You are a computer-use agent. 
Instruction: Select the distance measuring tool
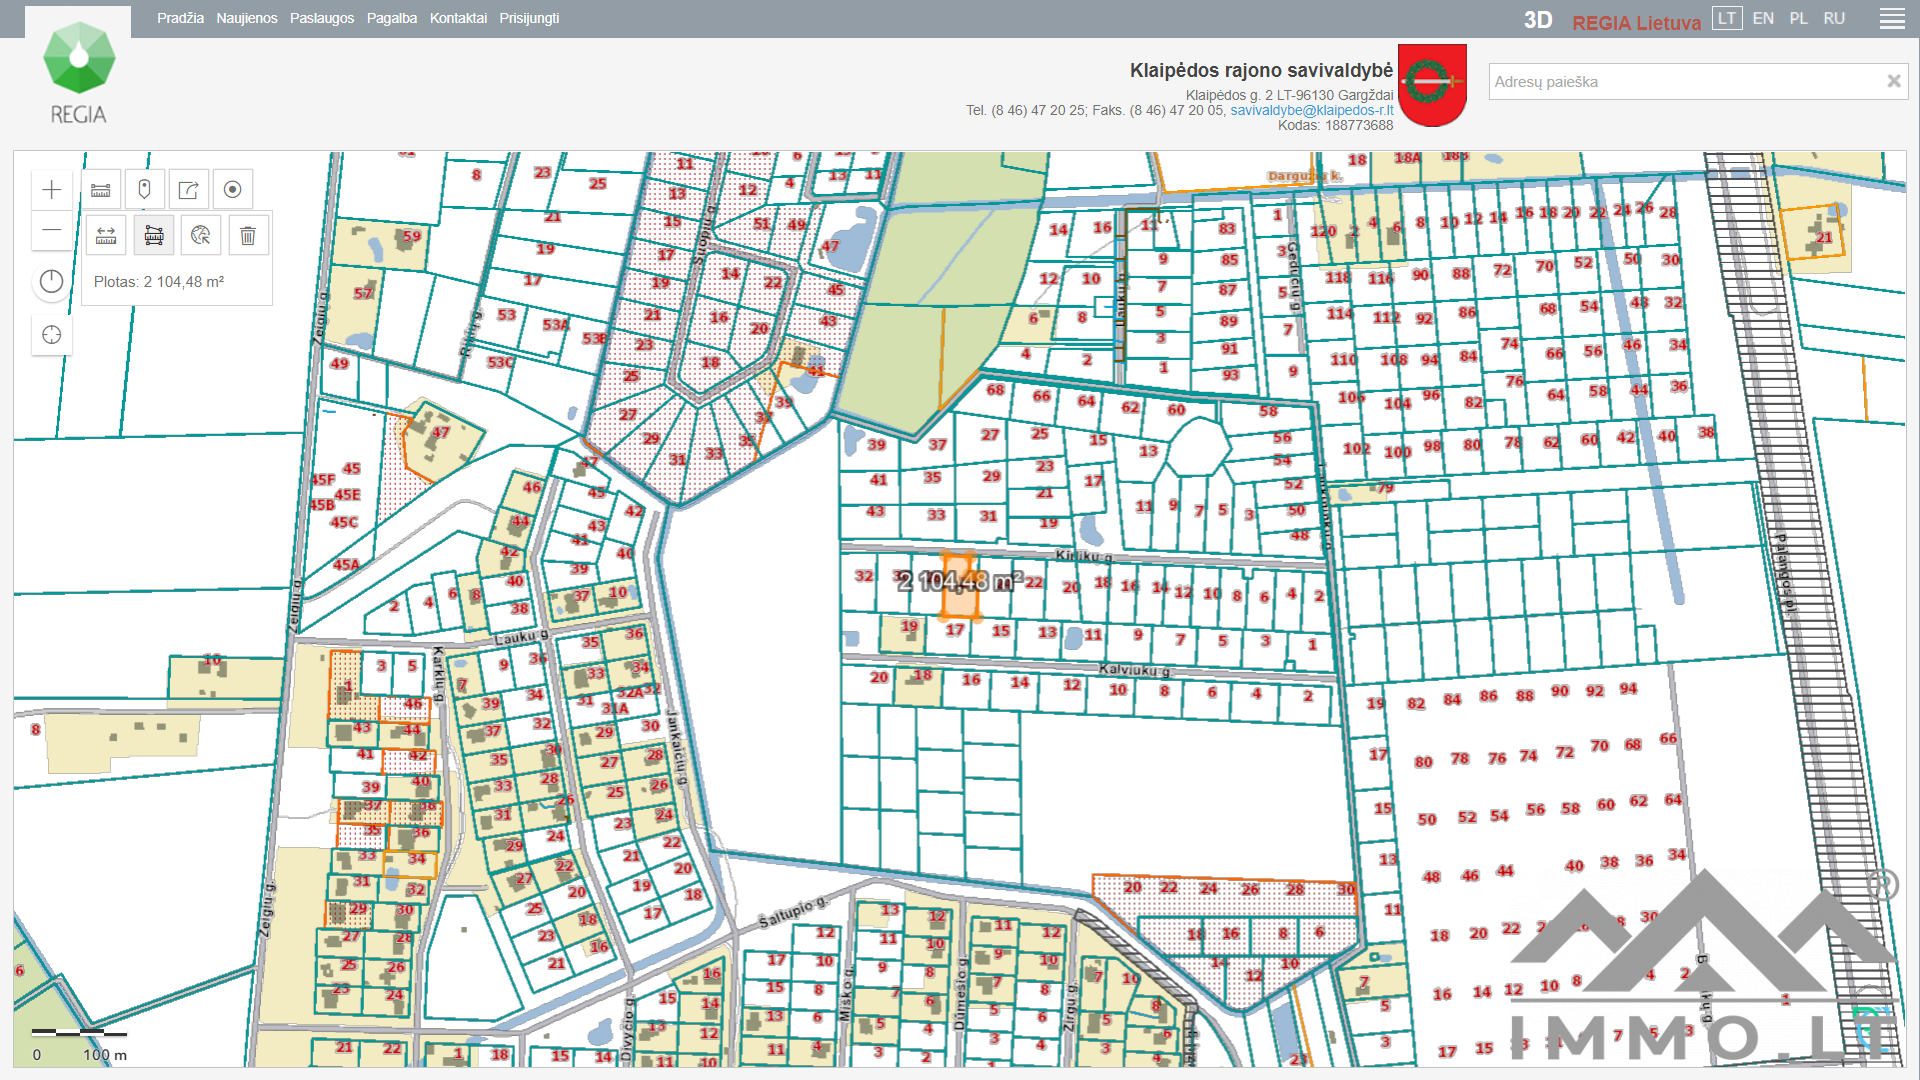pos(106,236)
